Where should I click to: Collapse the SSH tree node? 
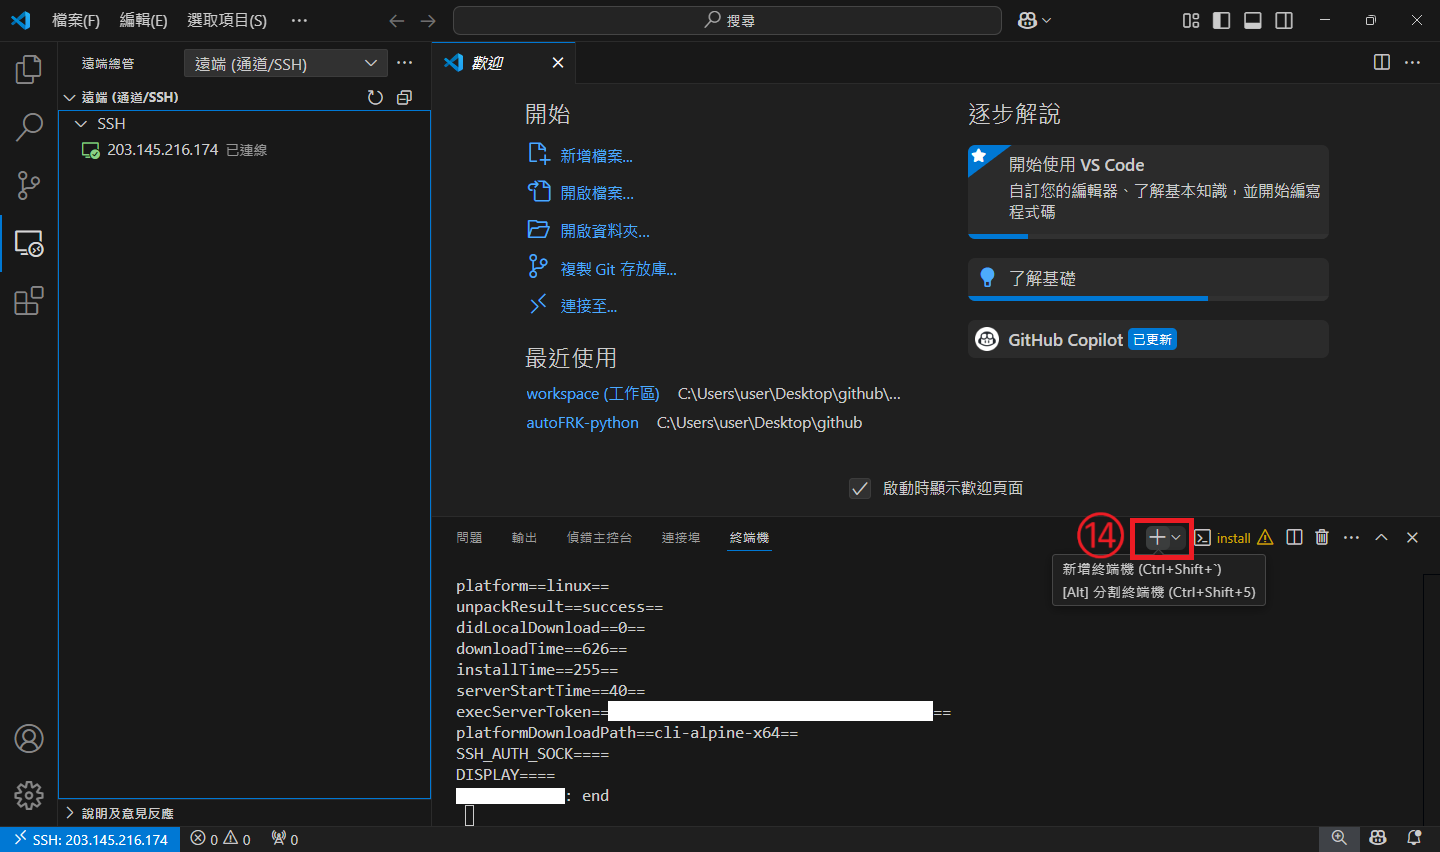tap(81, 124)
